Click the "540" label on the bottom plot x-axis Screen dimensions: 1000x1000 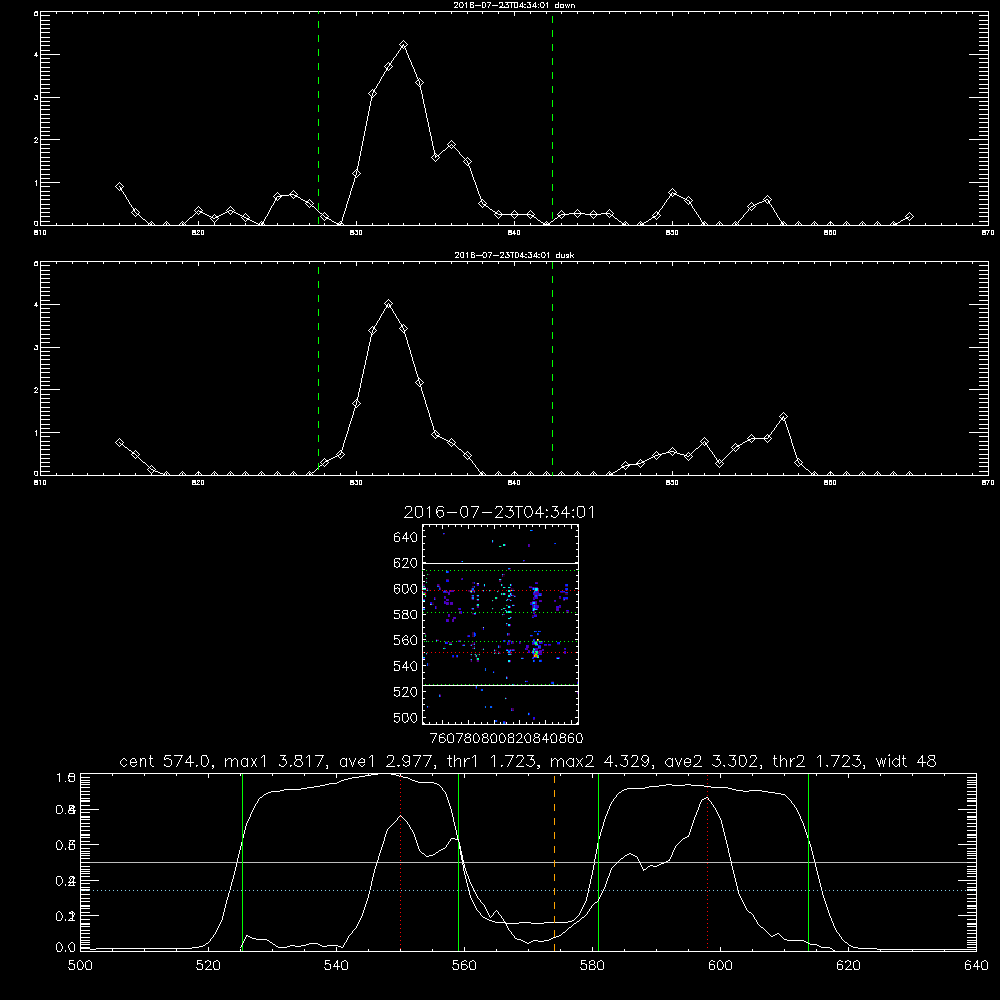click(x=336, y=966)
